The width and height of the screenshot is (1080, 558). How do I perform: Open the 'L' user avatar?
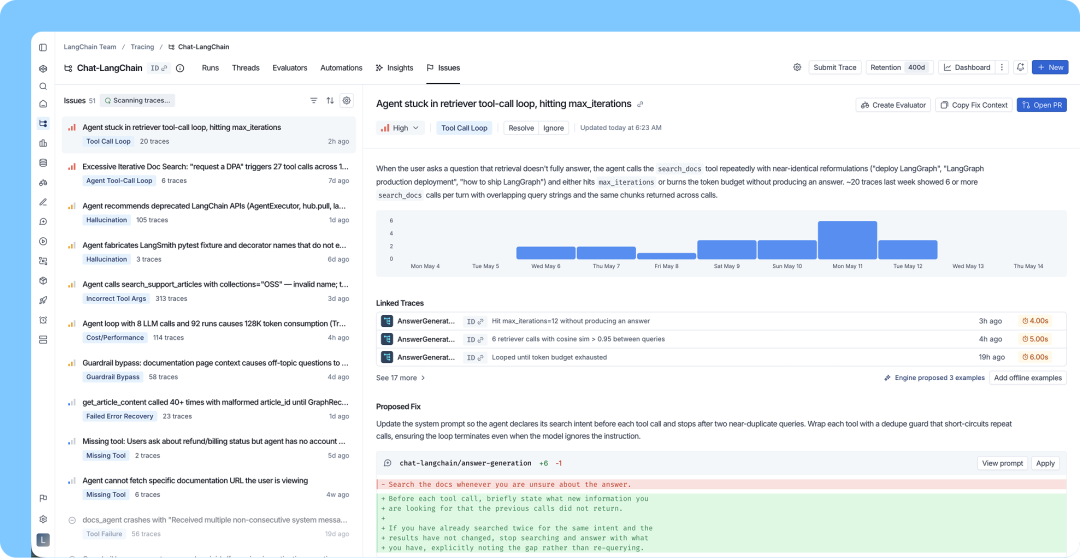click(x=43, y=539)
